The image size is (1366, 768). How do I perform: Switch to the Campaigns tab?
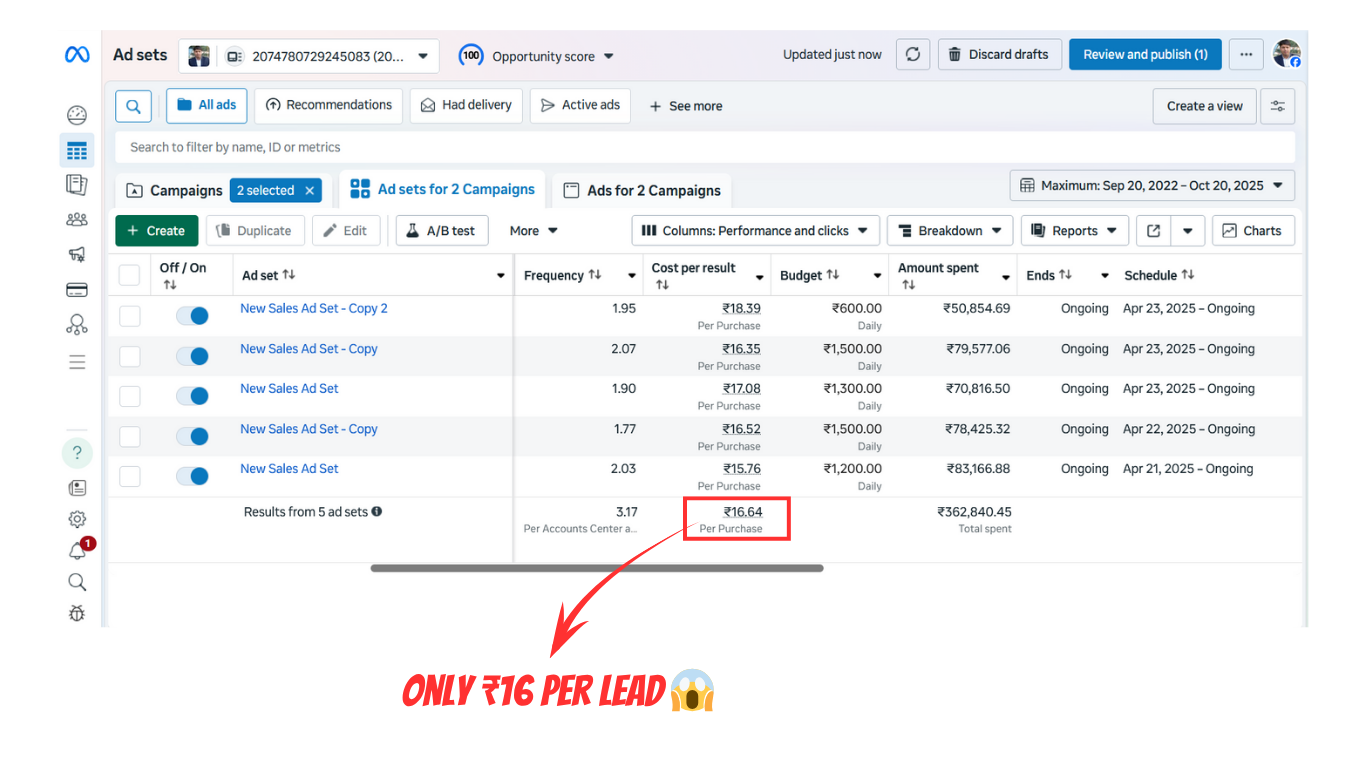pos(175,191)
